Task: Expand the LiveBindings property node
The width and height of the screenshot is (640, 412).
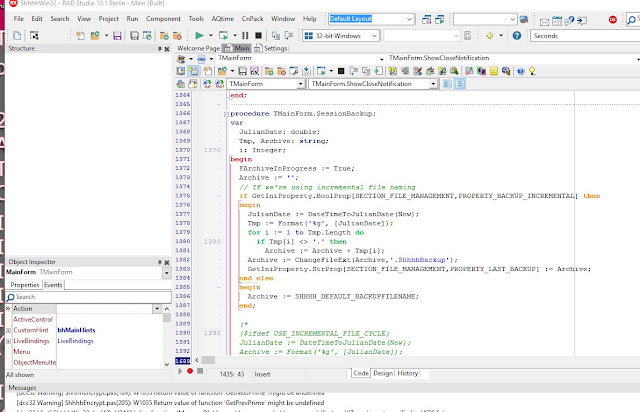Action: click(x=8, y=341)
